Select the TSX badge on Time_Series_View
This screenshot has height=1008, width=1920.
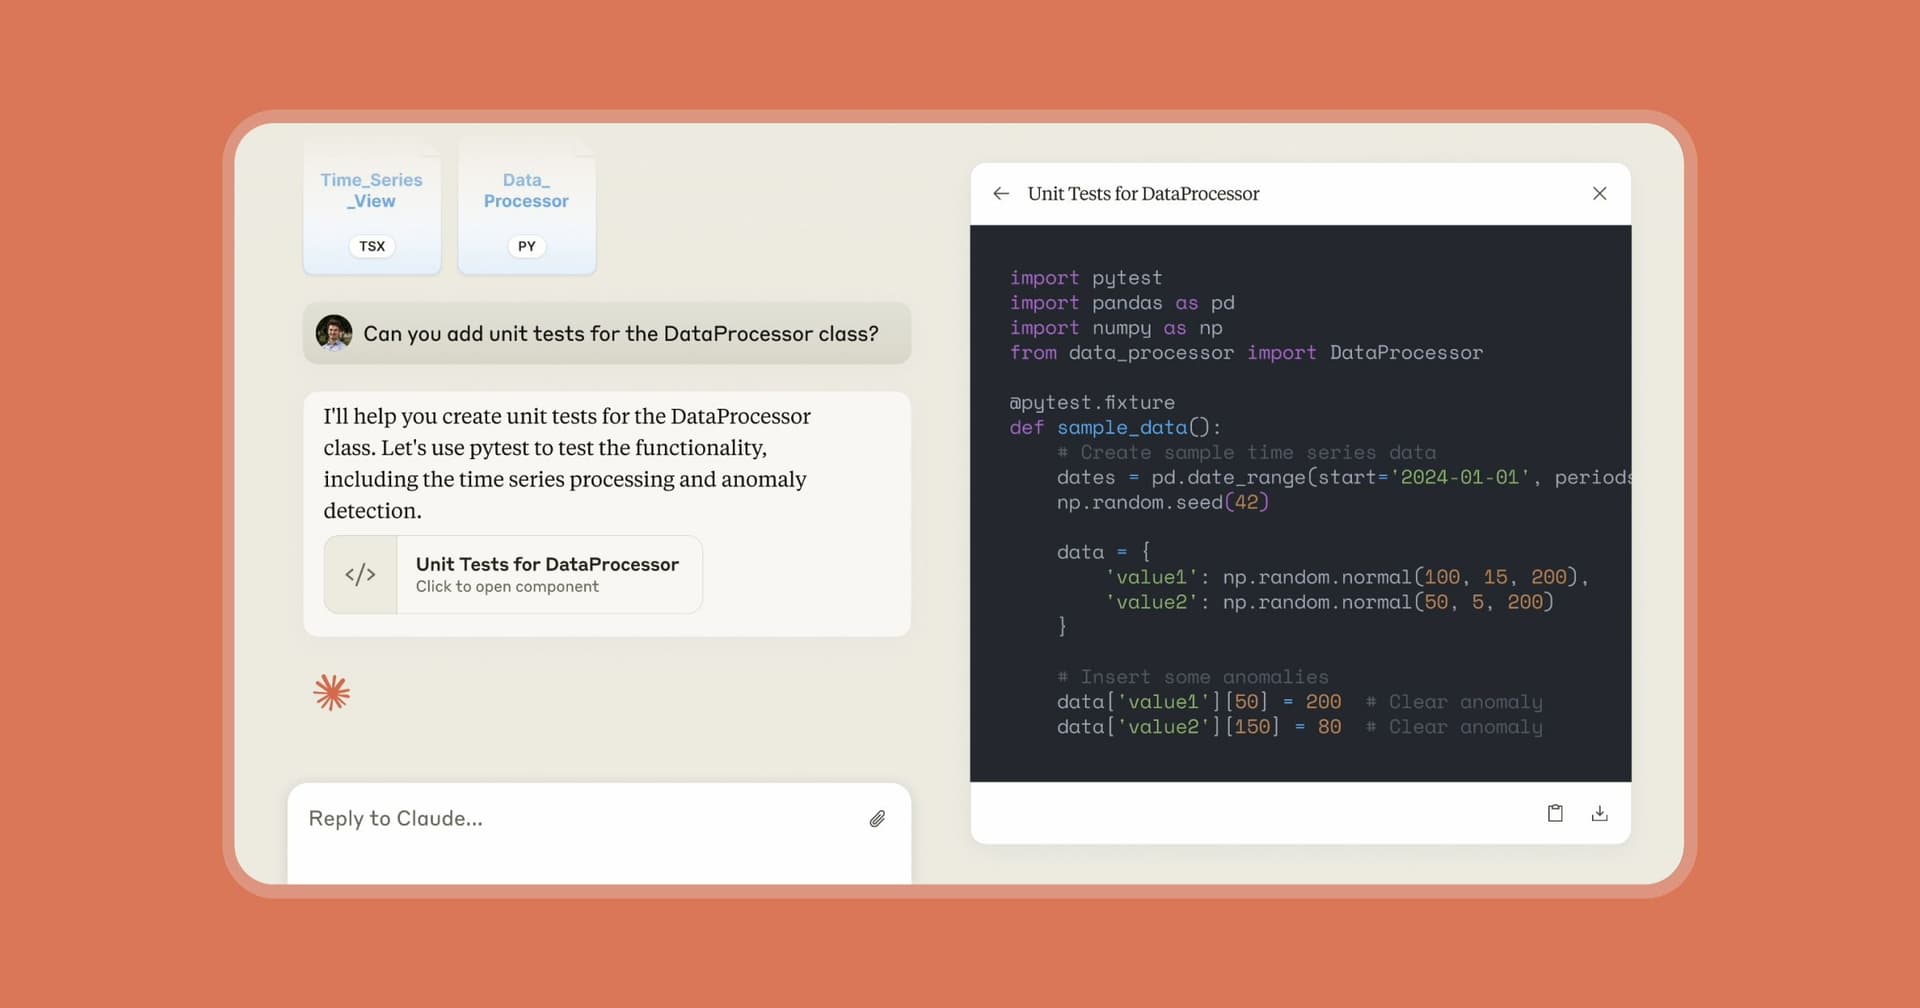tap(371, 246)
